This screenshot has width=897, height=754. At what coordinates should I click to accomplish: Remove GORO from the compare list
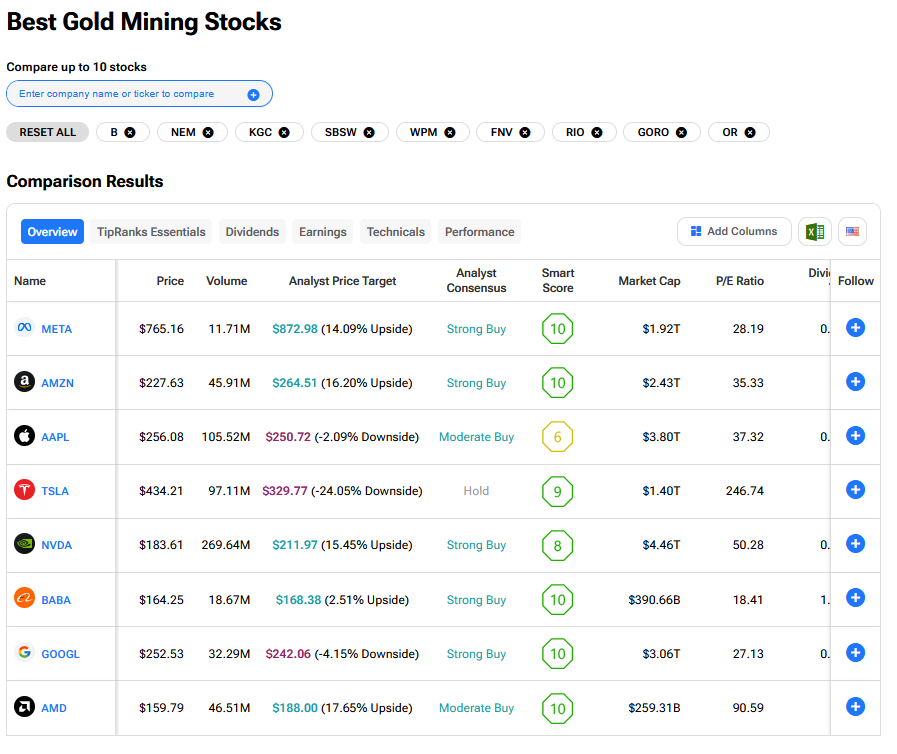tap(681, 133)
